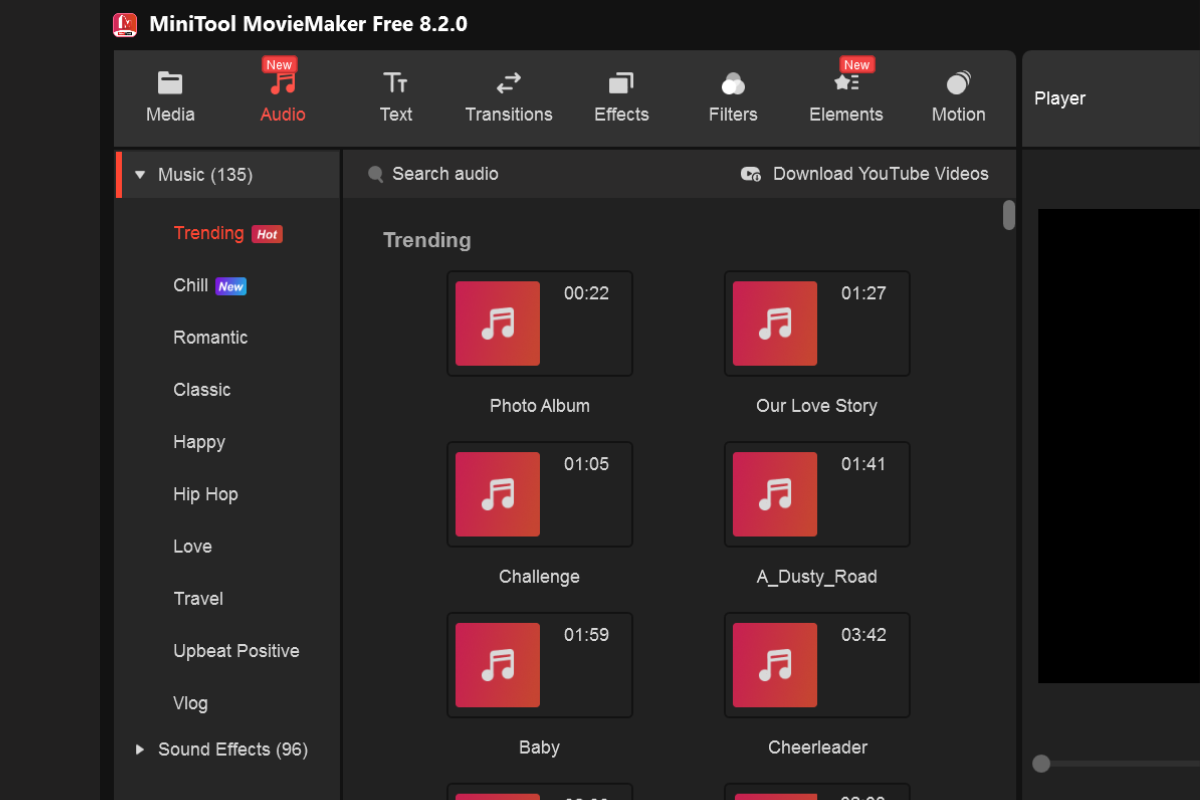Open the Filters tab
The height and width of the screenshot is (800, 1200).
[x=733, y=98]
